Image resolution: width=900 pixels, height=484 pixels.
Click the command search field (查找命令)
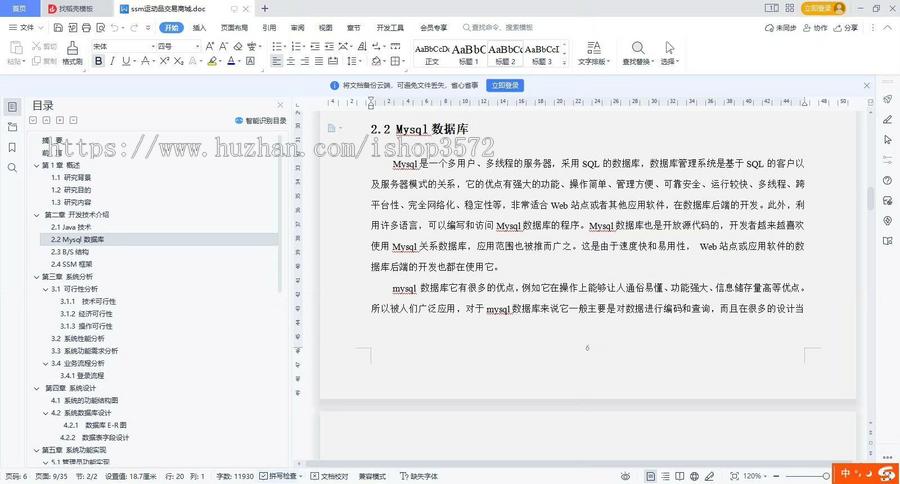[498, 28]
